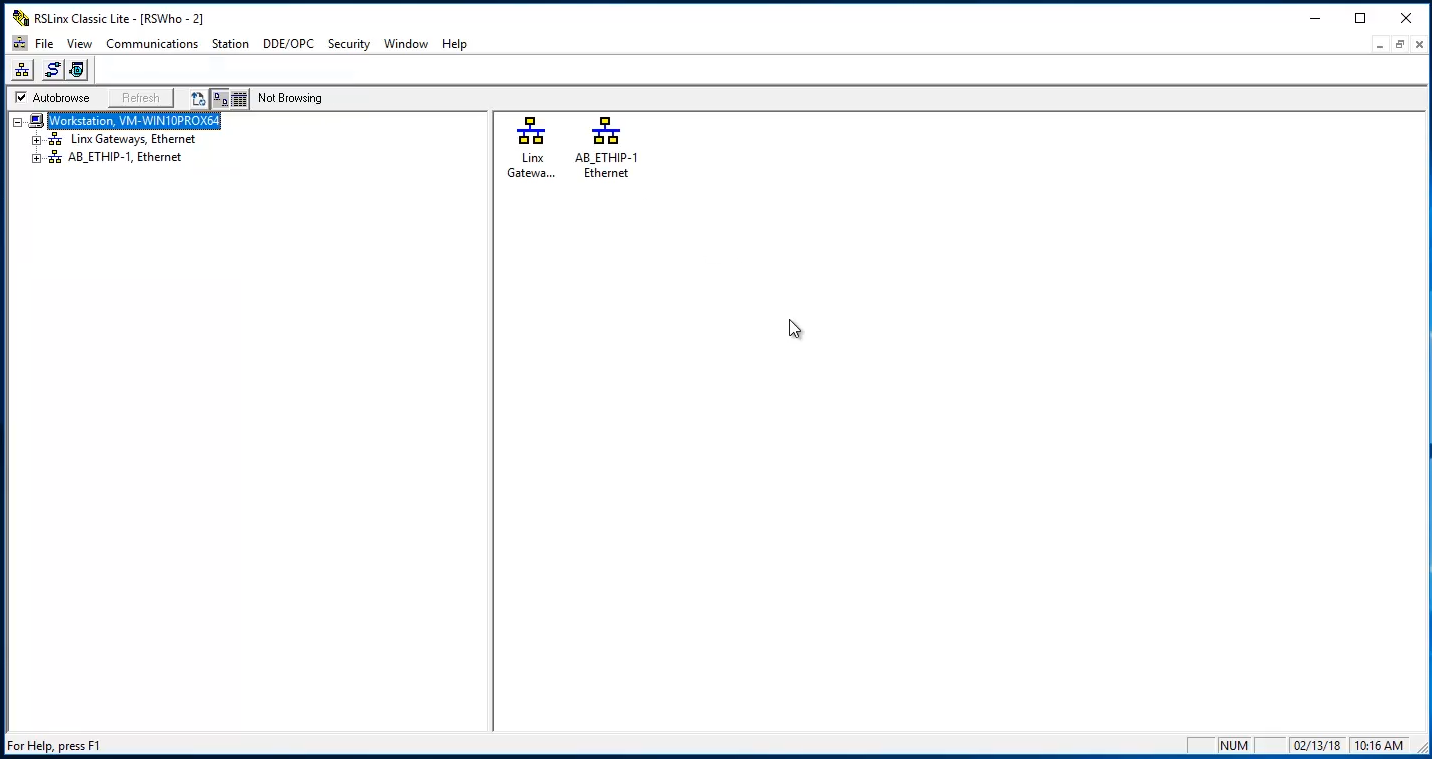Click network icon beside AB_ETHIP-1 row
Image resolution: width=1432 pixels, height=759 pixels.
click(x=55, y=157)
